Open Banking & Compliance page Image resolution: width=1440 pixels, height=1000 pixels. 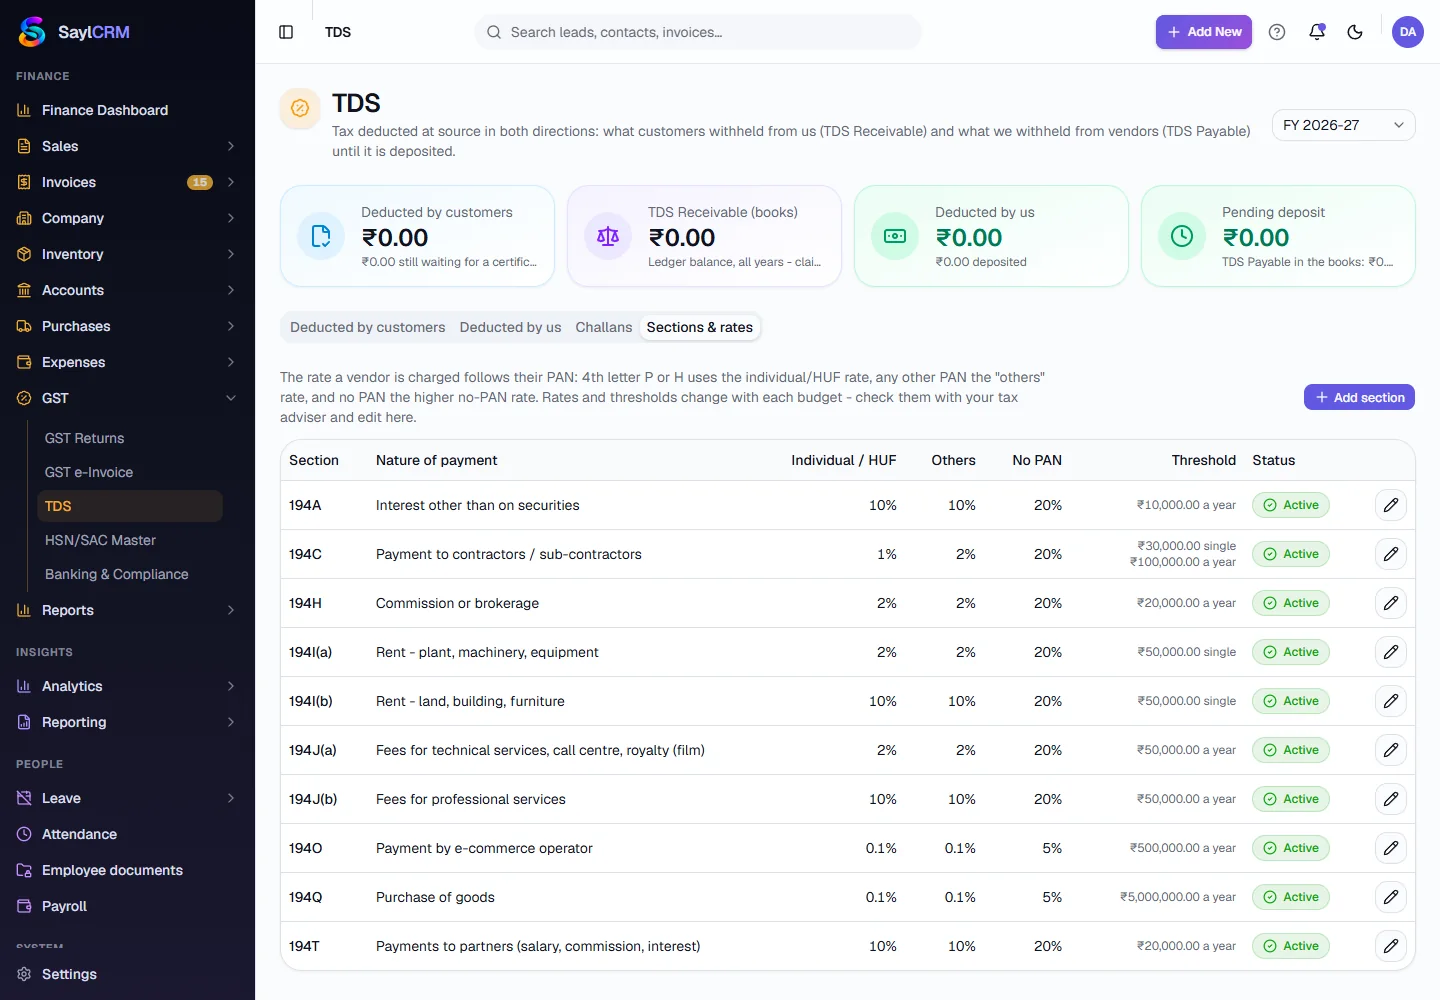(130, 574)
